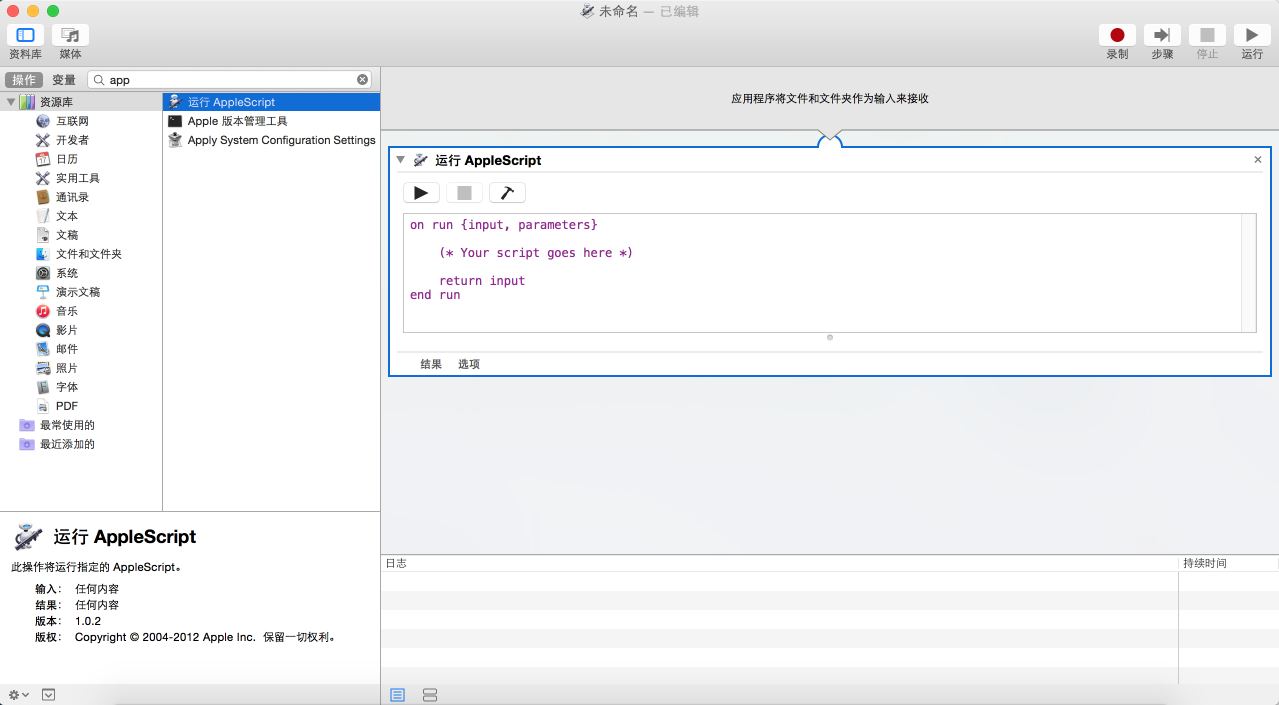Show the variables view icon
Viewport: 1279px width, 705px height.
(x=430, y=695)
